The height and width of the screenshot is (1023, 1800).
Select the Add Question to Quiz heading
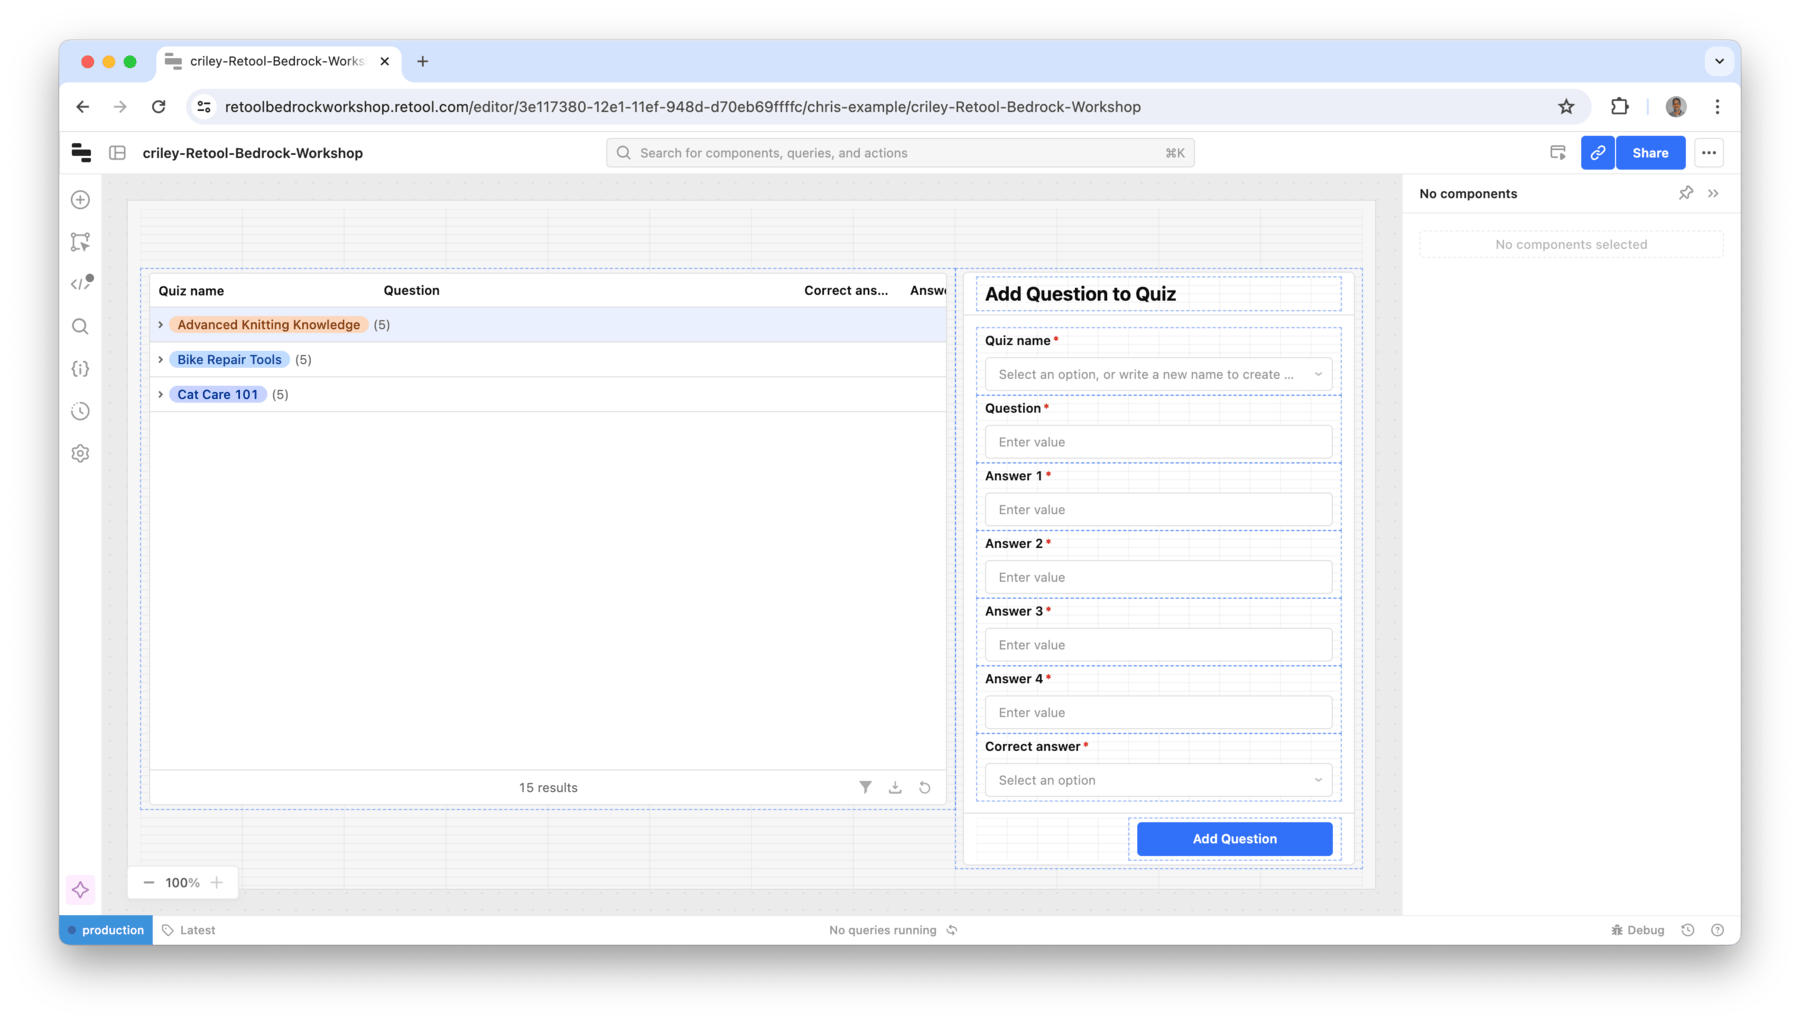tap(1080, 294)
